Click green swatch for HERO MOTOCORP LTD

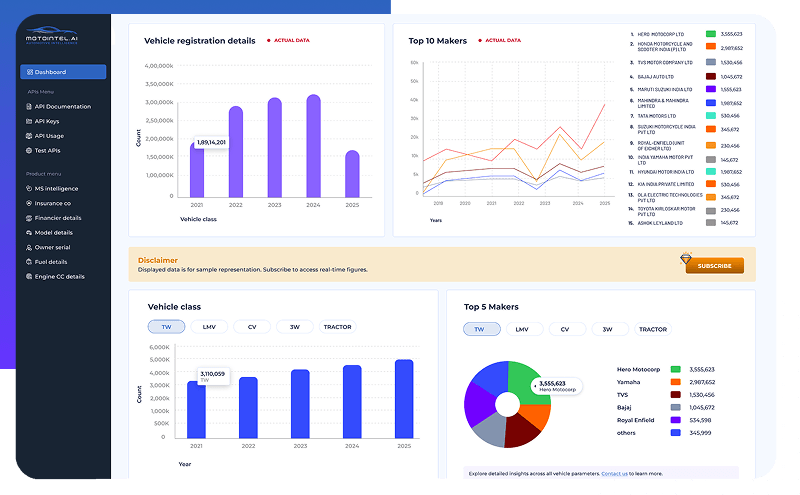coord(711,34)
